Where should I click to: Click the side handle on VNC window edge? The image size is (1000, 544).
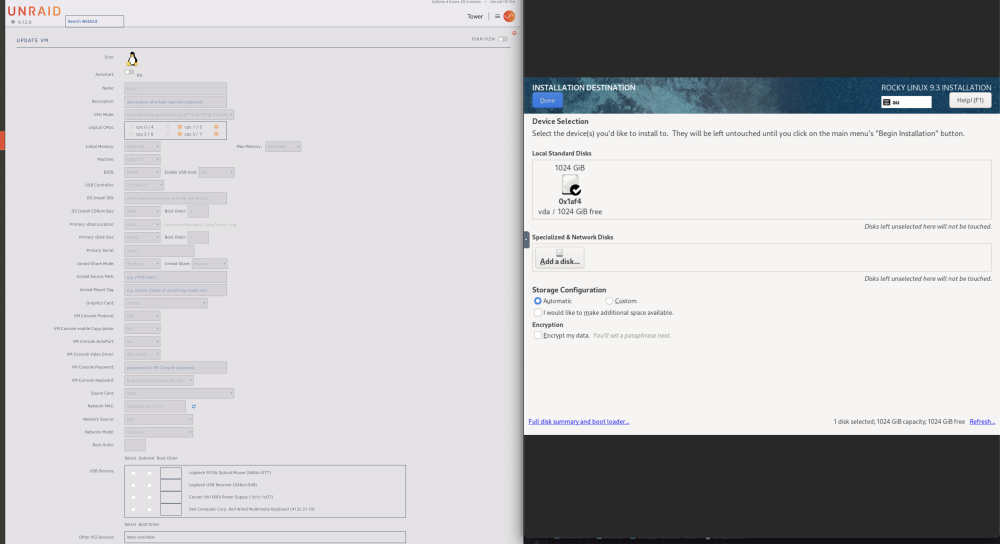526,239
